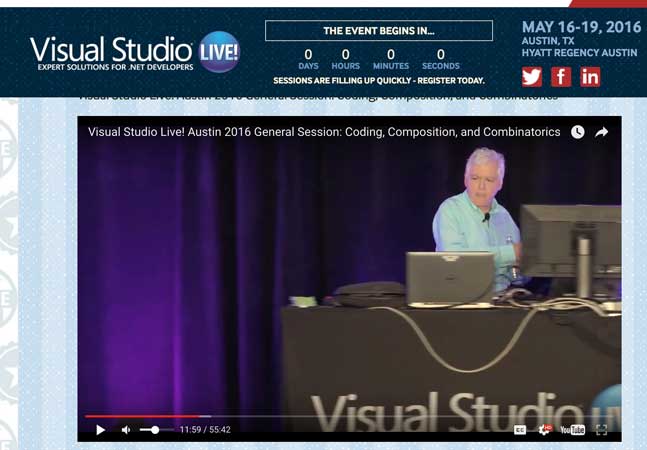Click the May 16-19, 2016 date text
The width and height of the screenshot is (647, 450).
(x=581, y=27)
